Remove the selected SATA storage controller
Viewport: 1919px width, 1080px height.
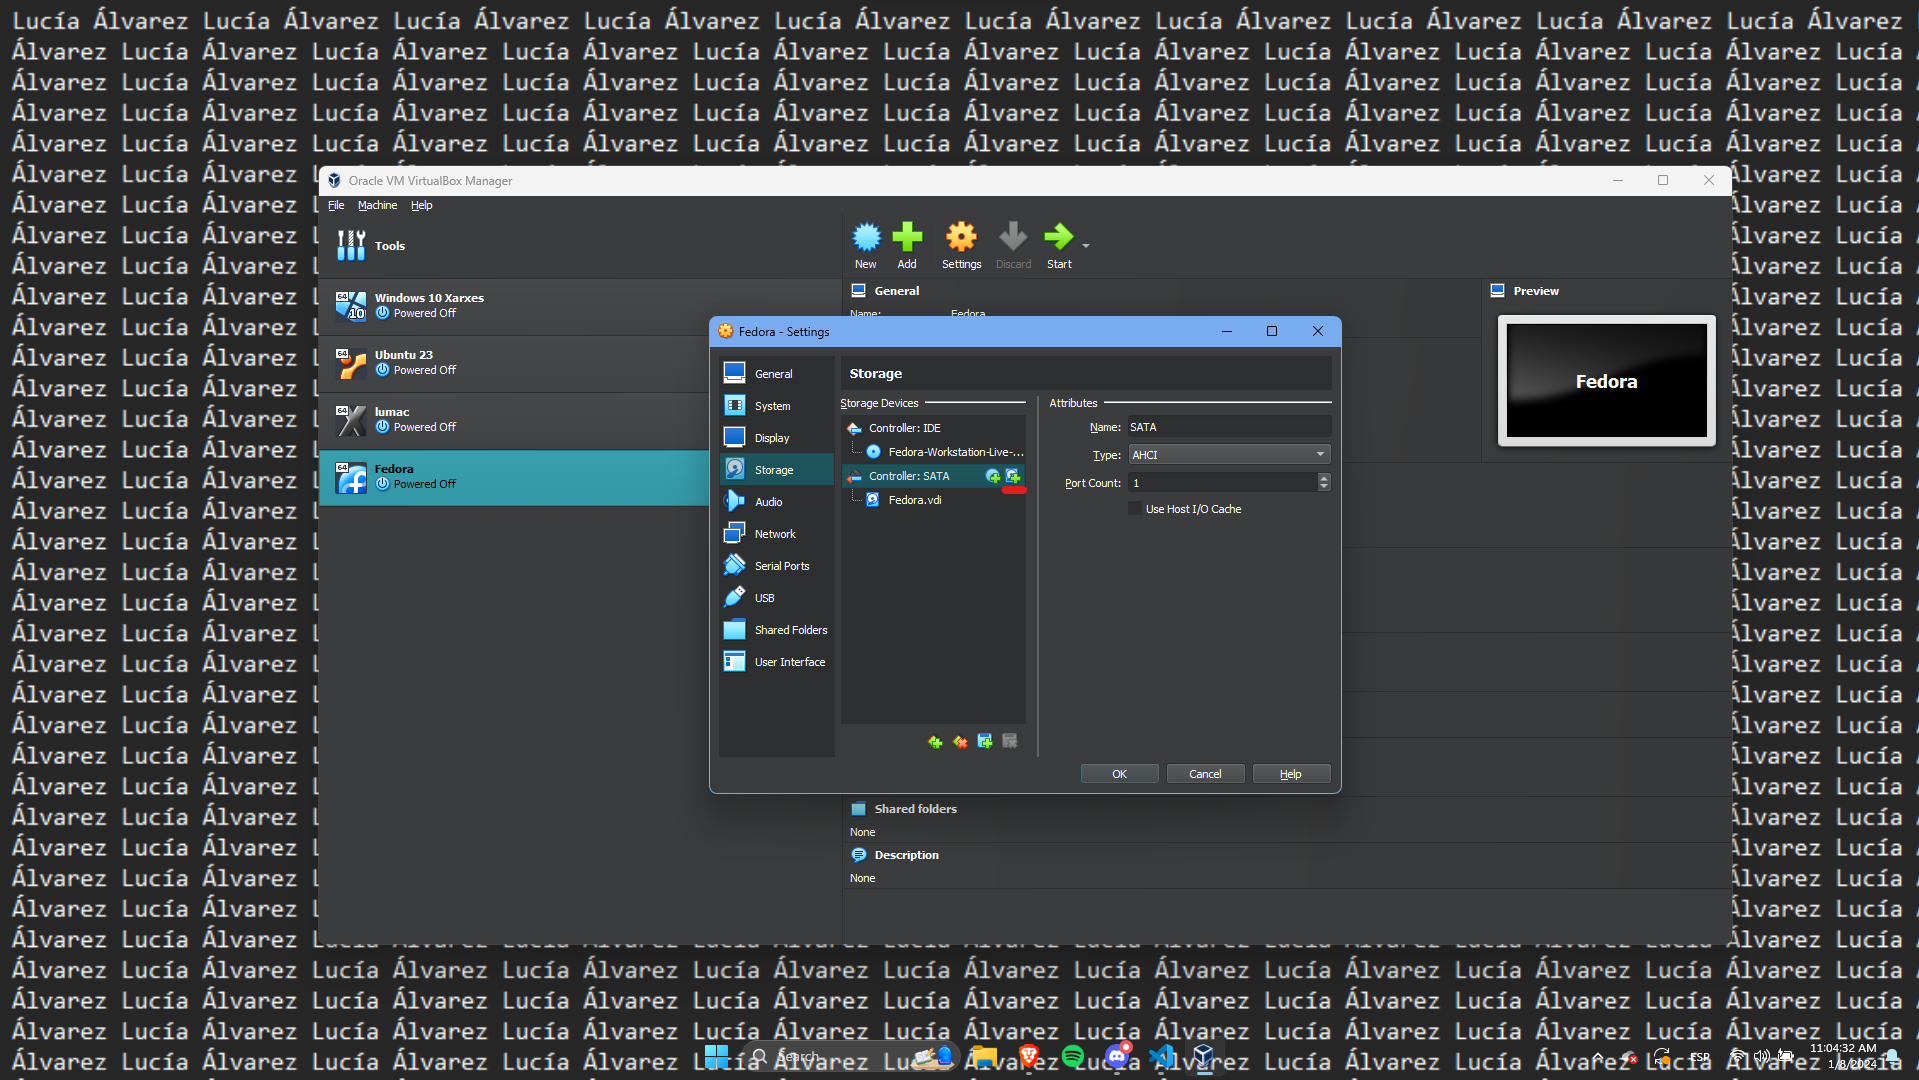click(960, 741)
